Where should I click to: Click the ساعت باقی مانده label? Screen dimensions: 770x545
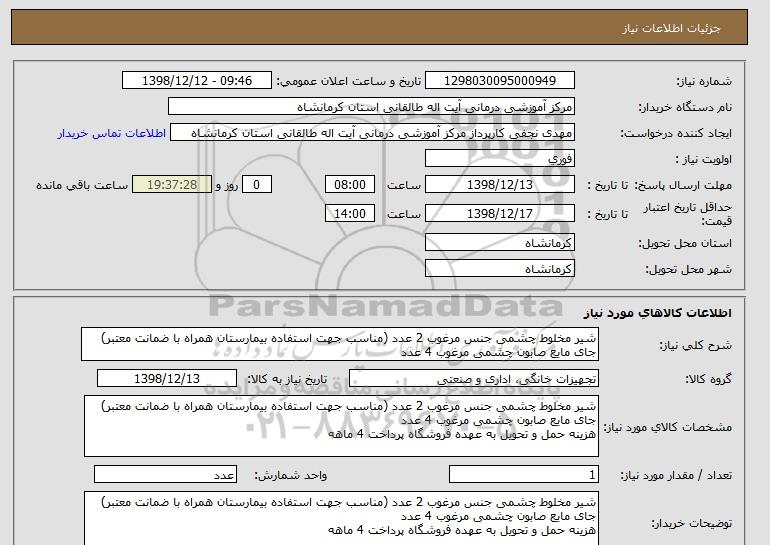(x=82, y=185)
